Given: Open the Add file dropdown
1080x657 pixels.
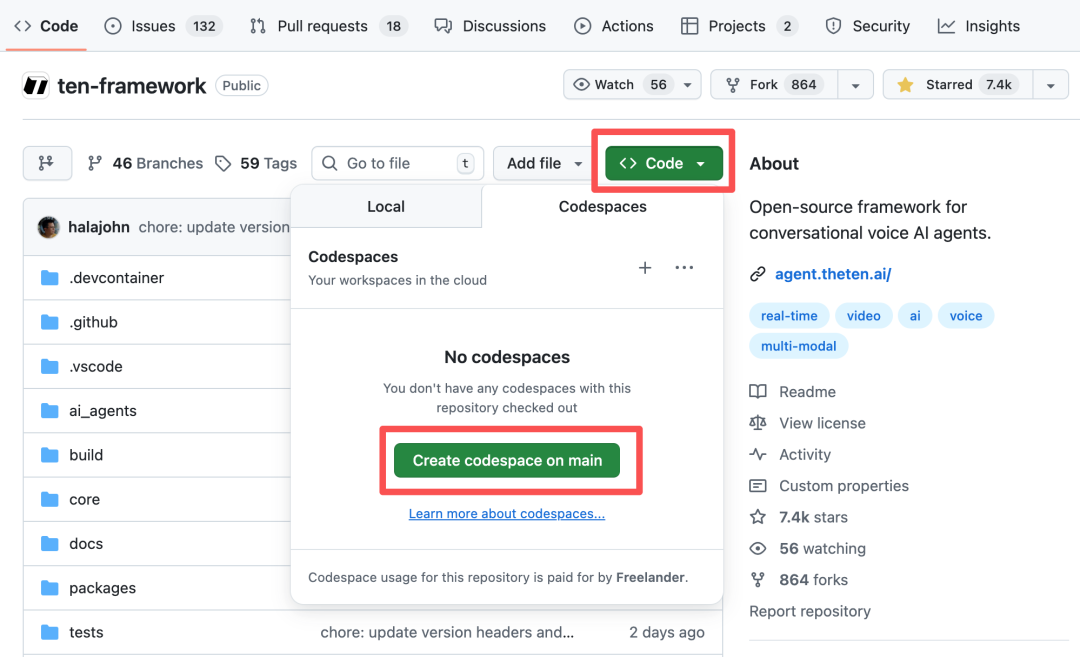Looking at the screenshot, I should tap(545, 163).
